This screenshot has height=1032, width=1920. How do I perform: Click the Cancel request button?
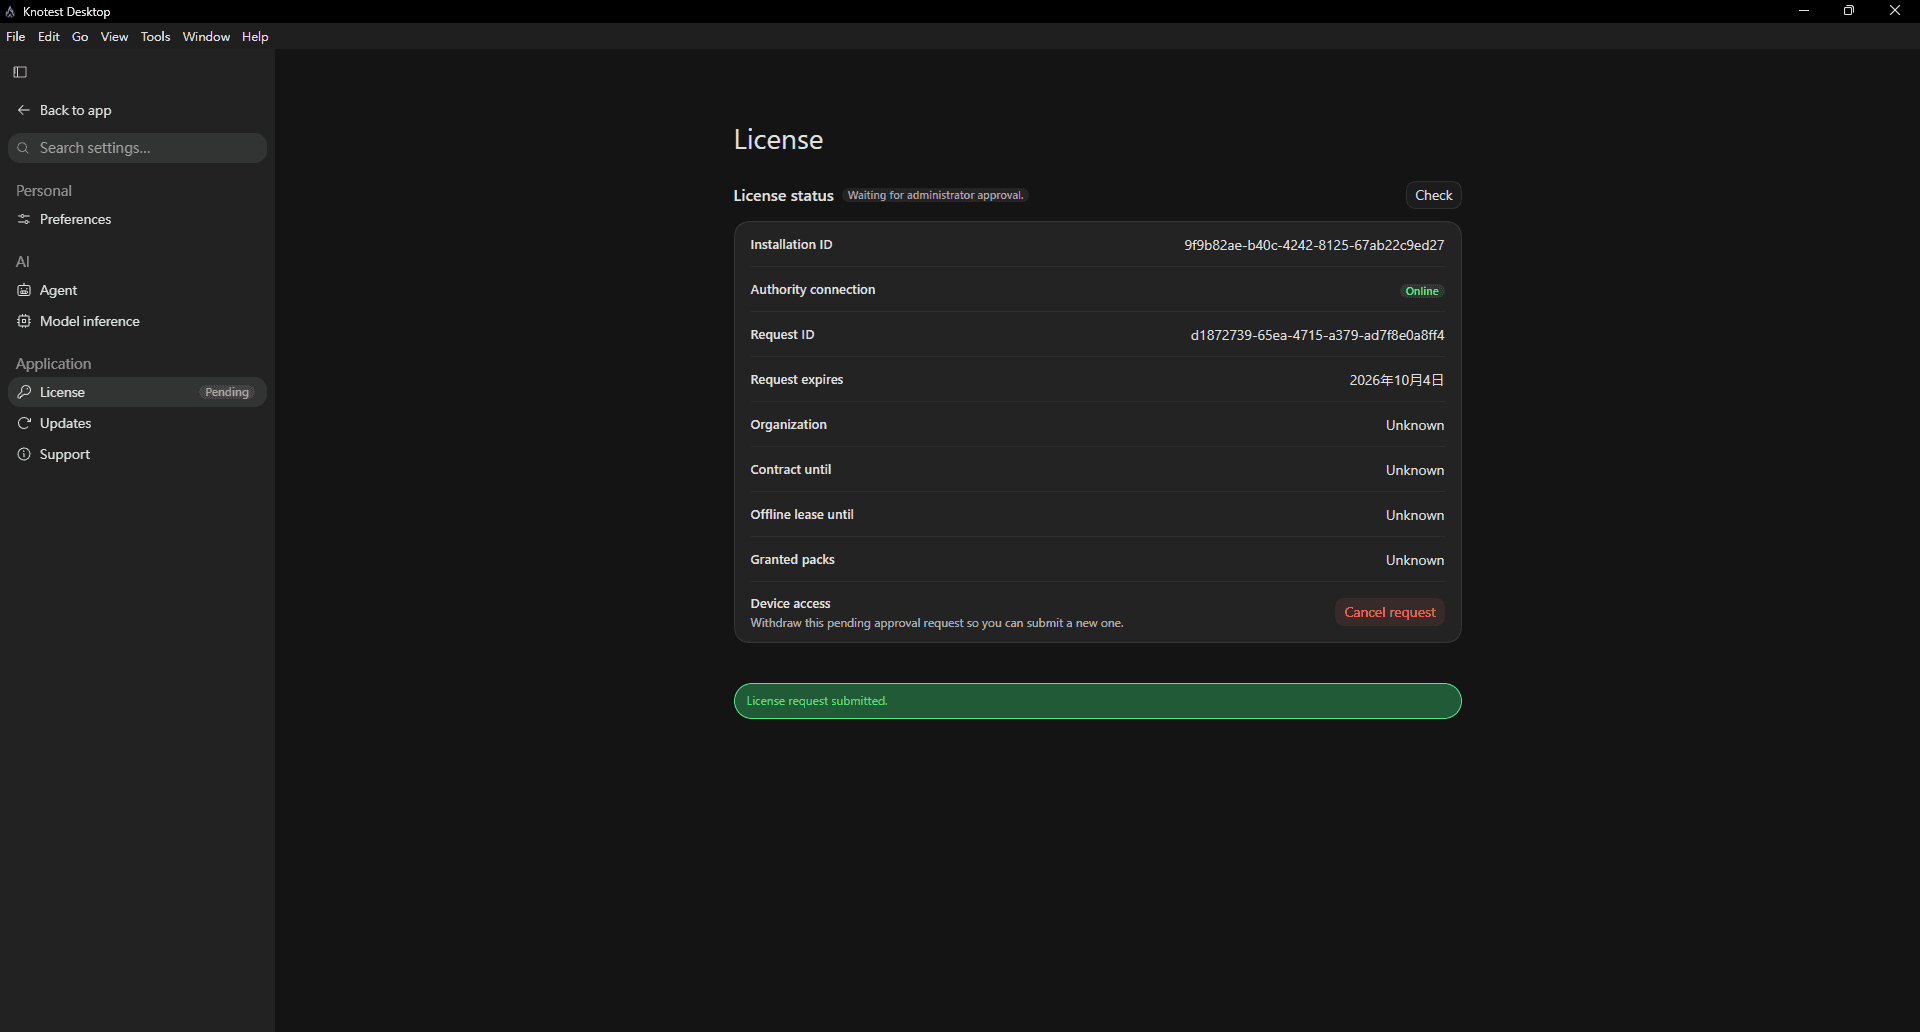[1389, 612]
